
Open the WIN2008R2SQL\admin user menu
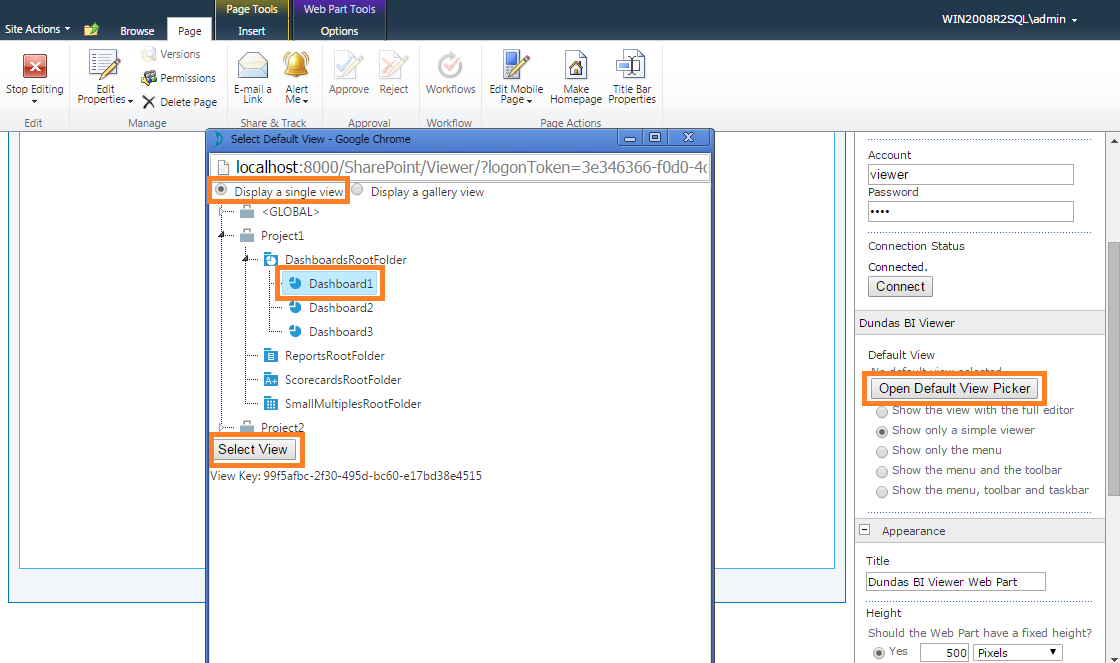pos(1009,19)
